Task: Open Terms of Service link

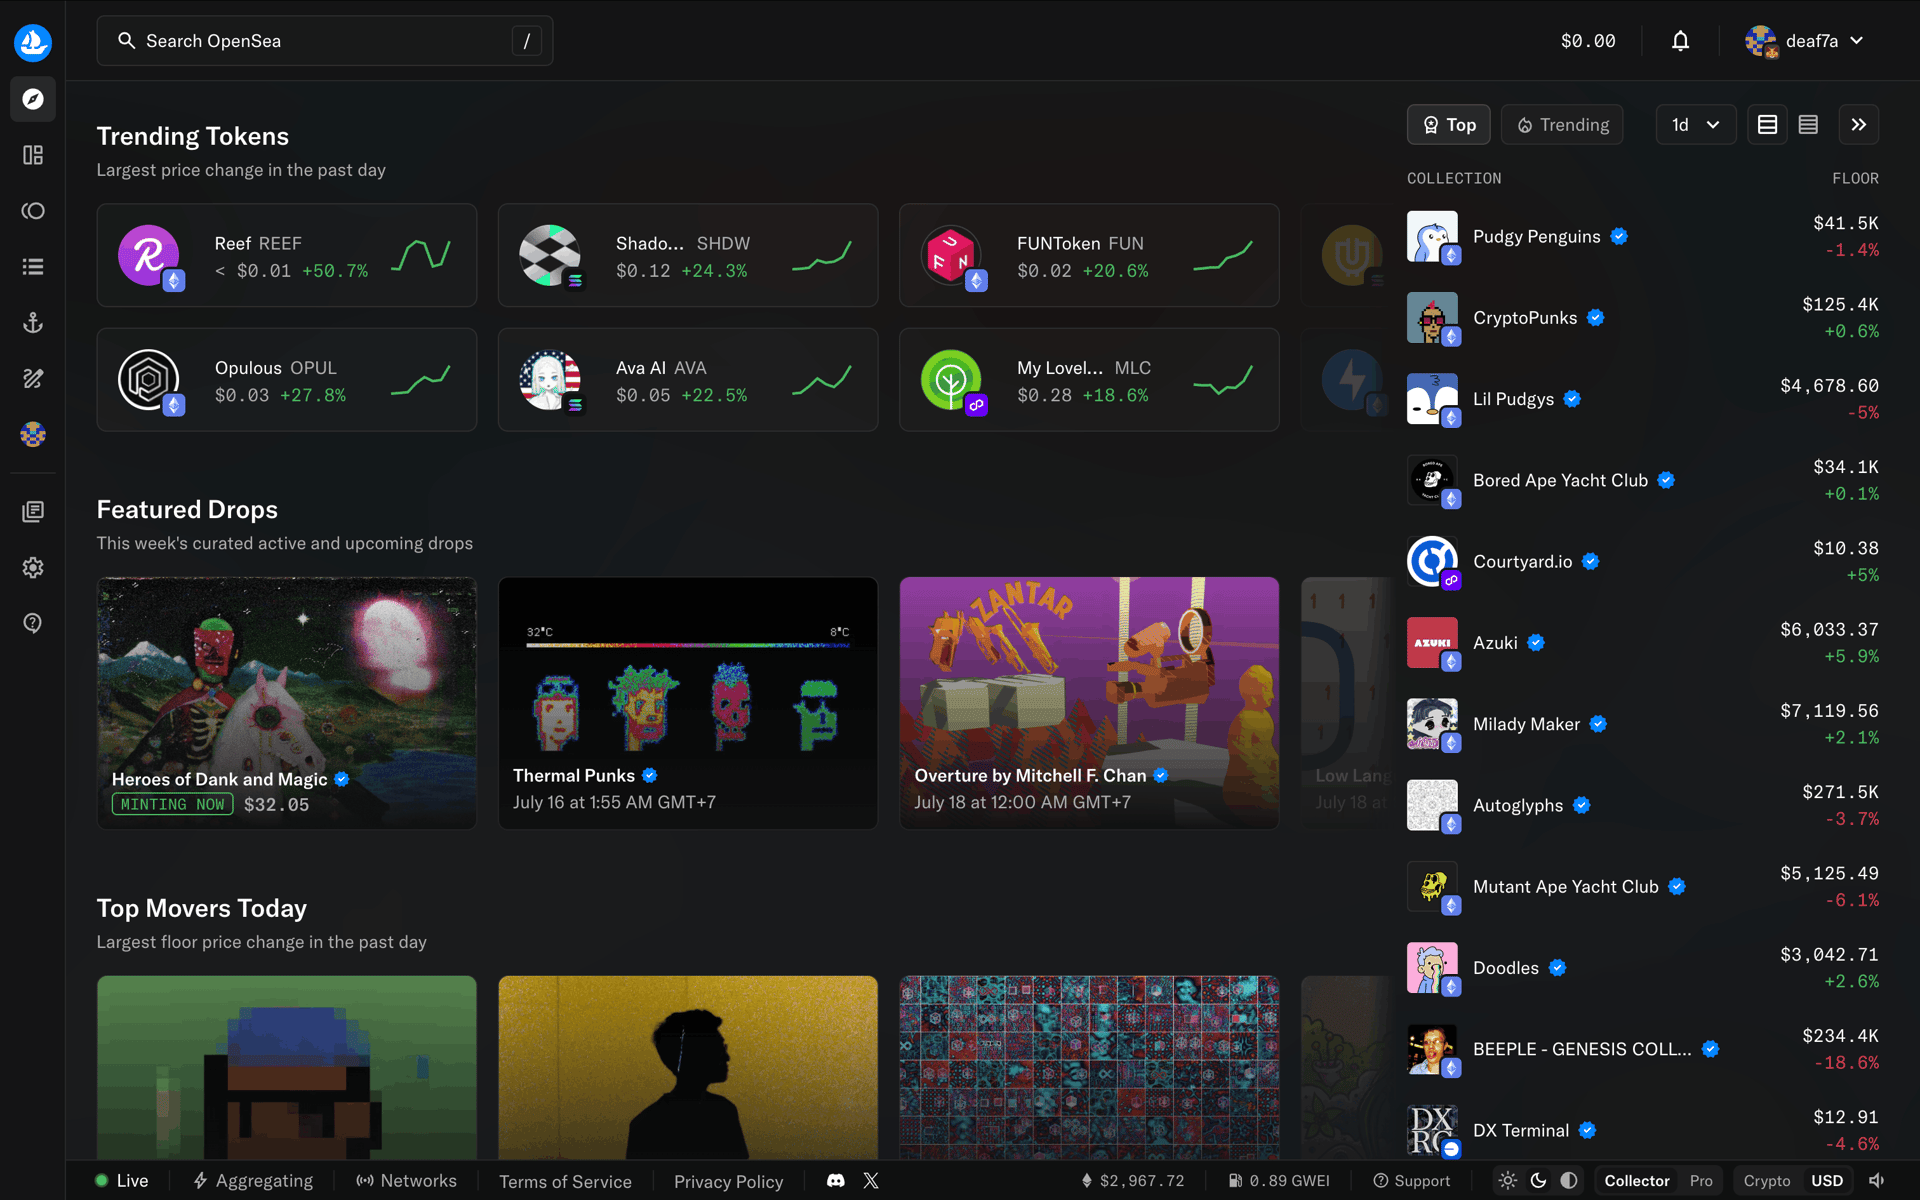Action: pyautogui.click(x=565, y=1181)
